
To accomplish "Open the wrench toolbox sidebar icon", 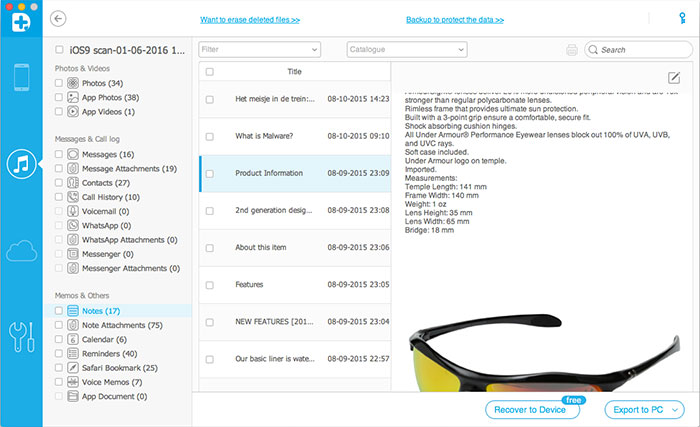I will [x=21, y=337].
